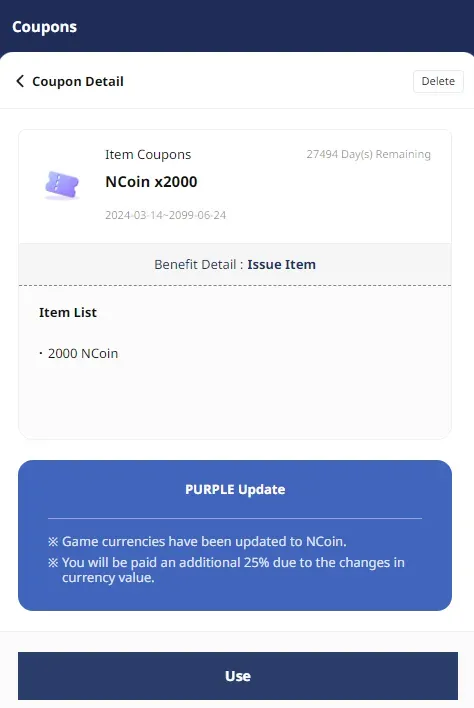This screenshot has height=708, width=474.
Task: Select the Coupon Detail heading
Action: point(78,82)
